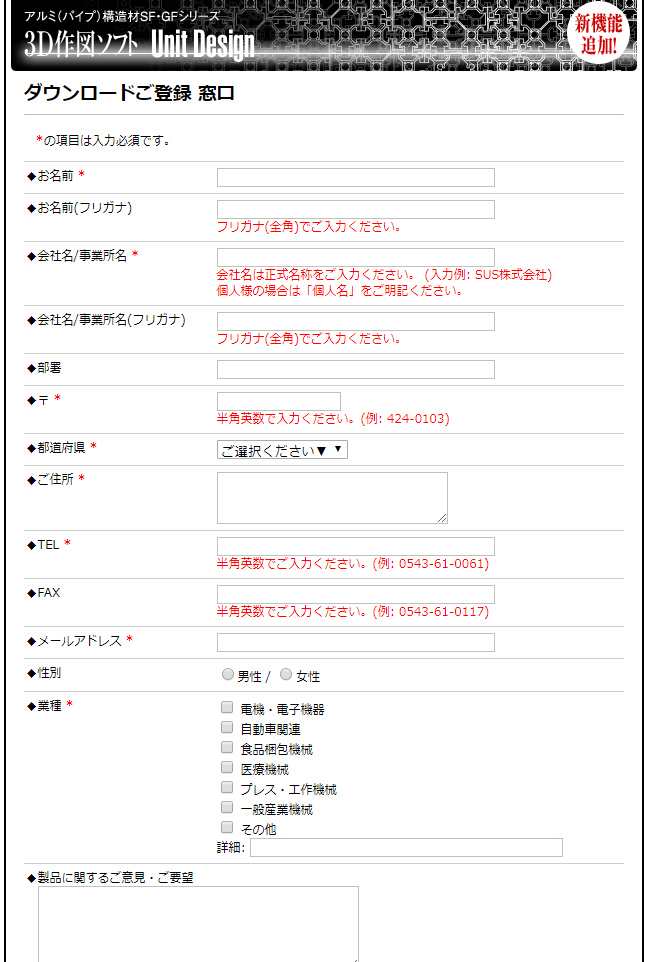Select the 女性 radio button
Screen dimensions: 649x962
(x=286, y=674)
